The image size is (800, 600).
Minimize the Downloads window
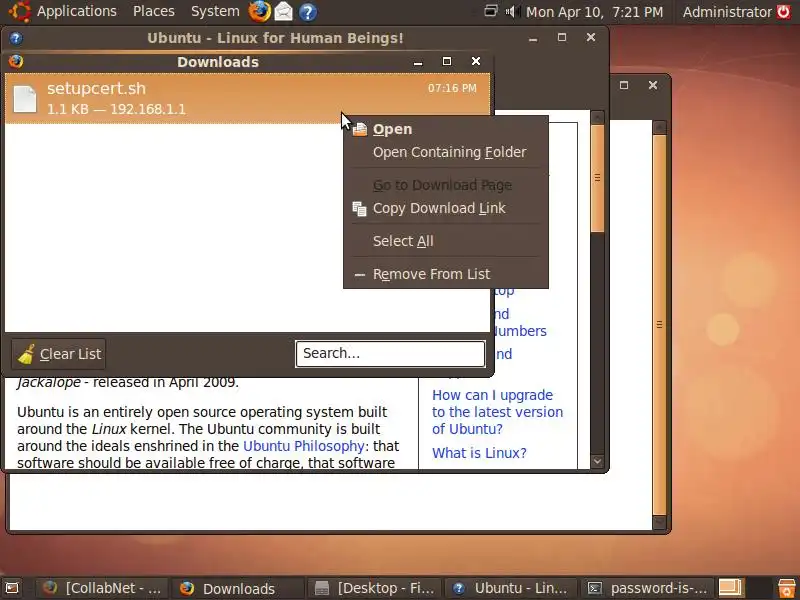[418, 62]
